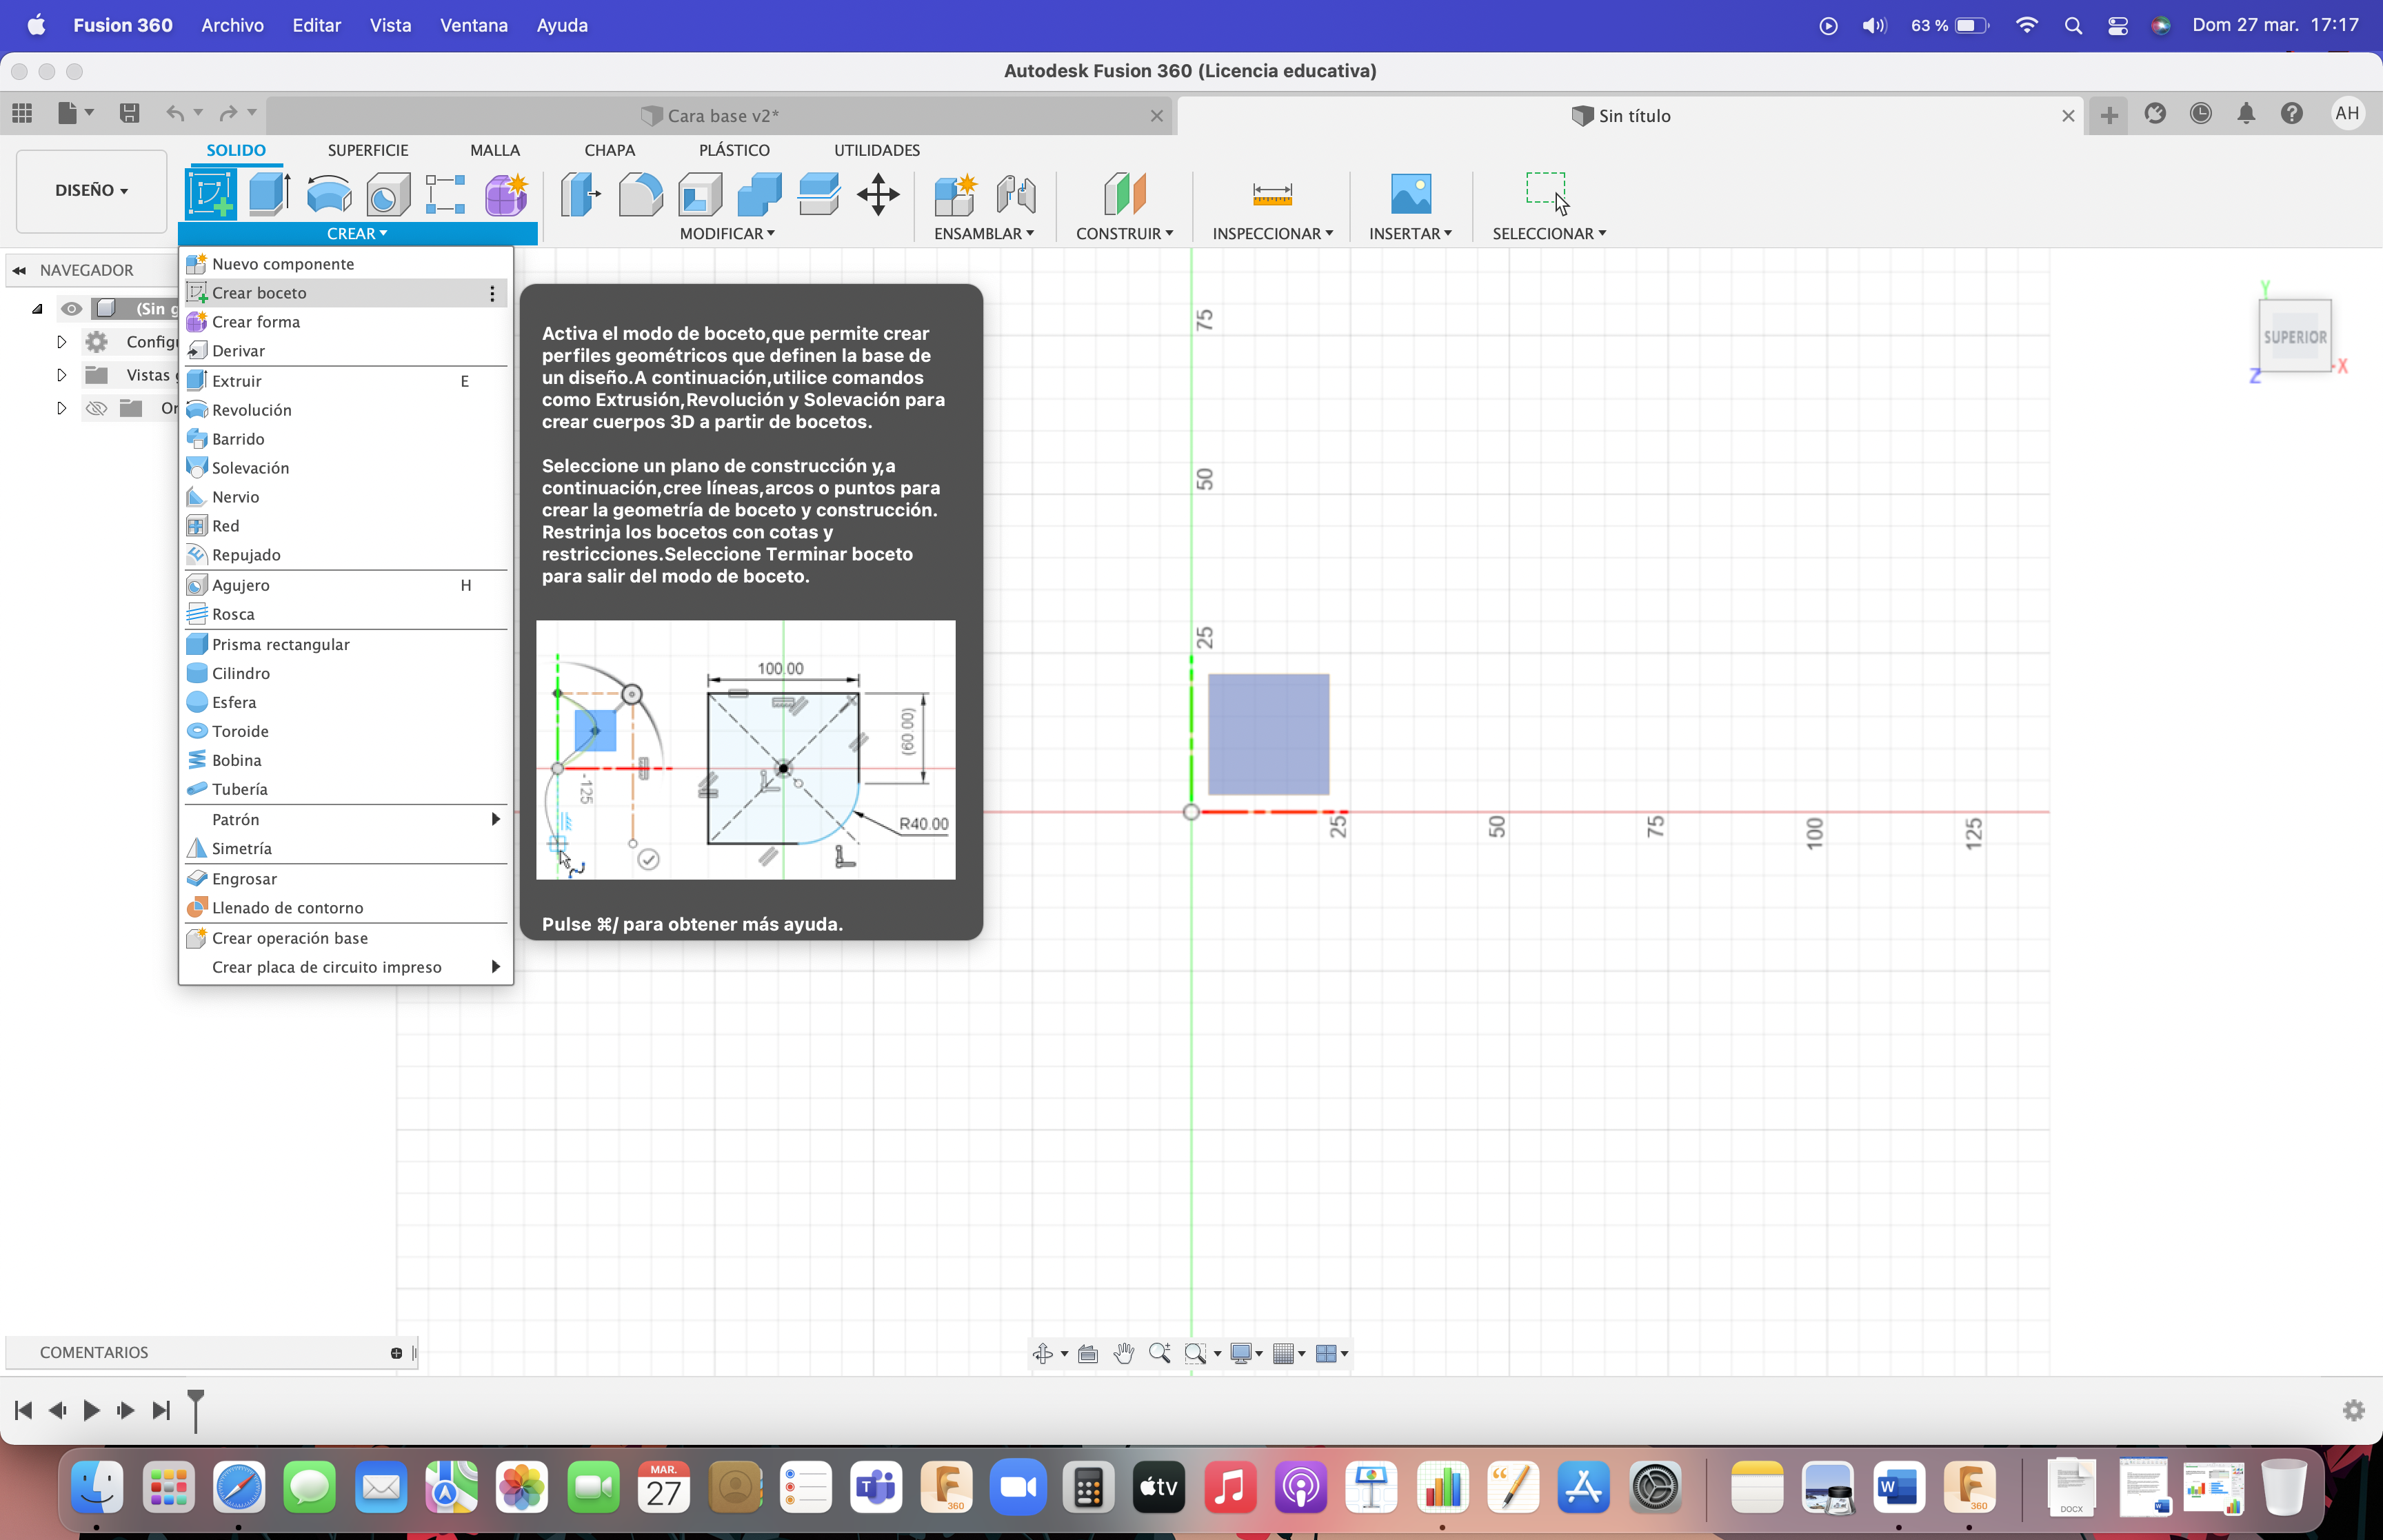The image size is (2383, 1540).
Task: Select Crear boceto menu item
Action: 346,293
